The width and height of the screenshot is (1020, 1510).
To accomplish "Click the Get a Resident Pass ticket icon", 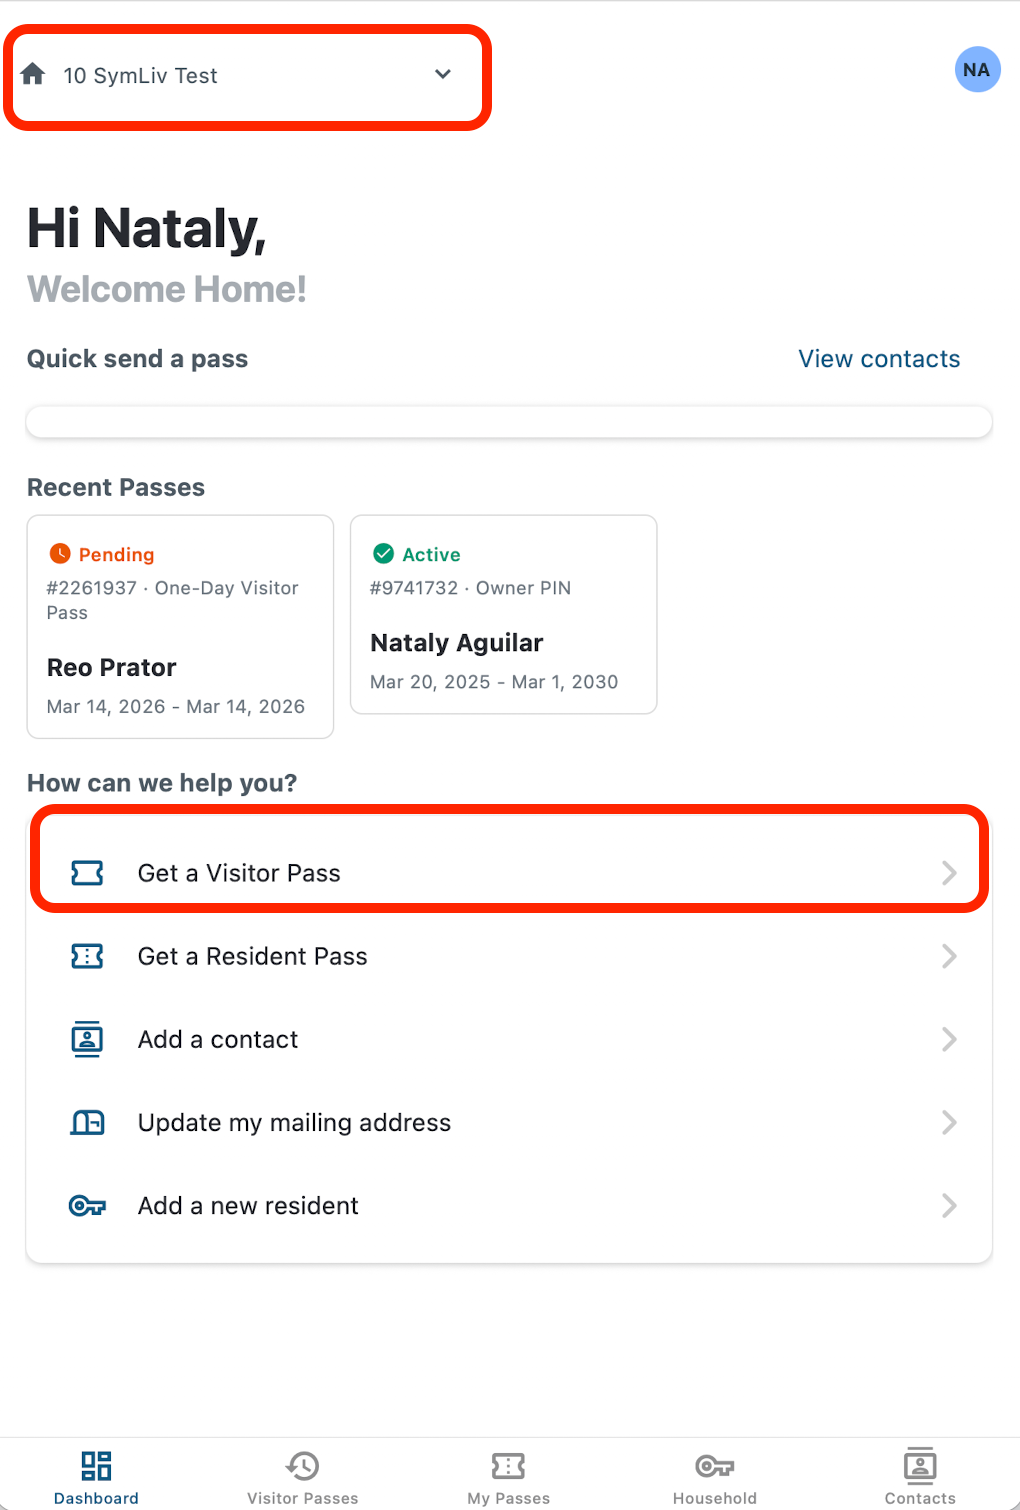I will pyautogui.click(x=87, y=957).
